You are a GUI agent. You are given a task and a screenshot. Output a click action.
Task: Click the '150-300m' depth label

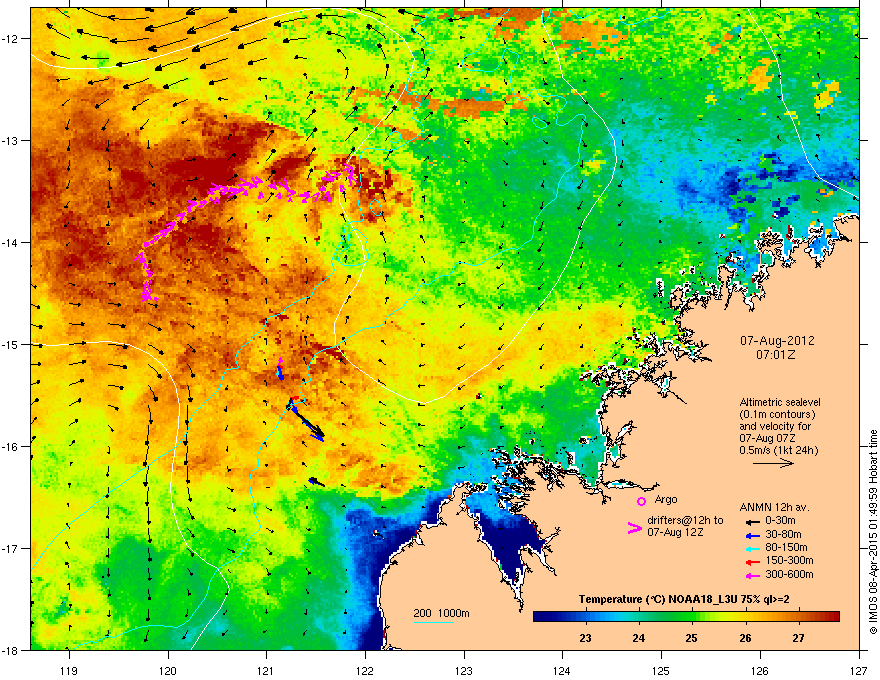789,560
